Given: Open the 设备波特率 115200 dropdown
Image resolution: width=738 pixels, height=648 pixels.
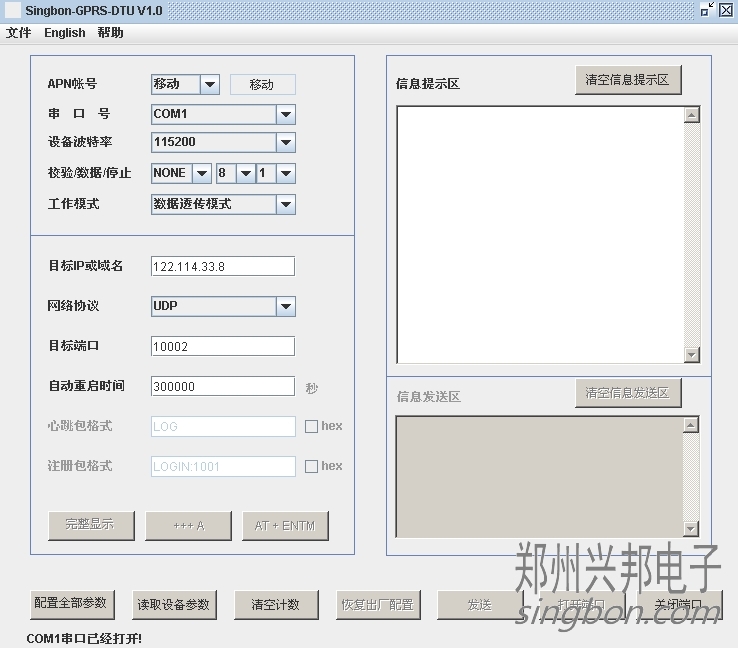Looking at the screenshot, I should 285,142.
